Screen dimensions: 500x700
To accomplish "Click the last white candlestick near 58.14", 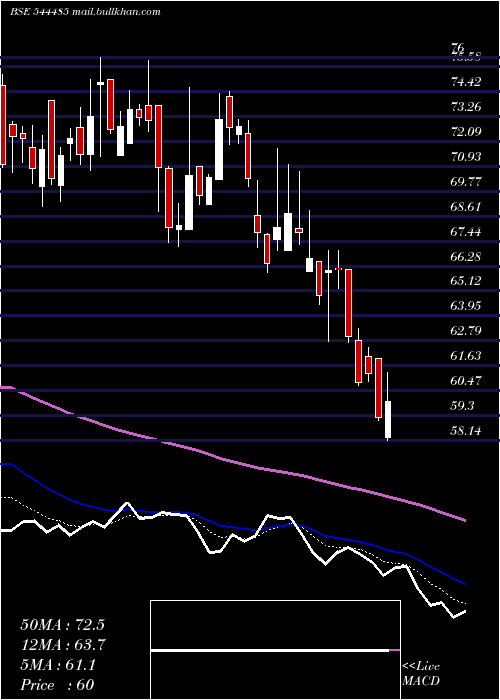I will click(x=388, y=419).
